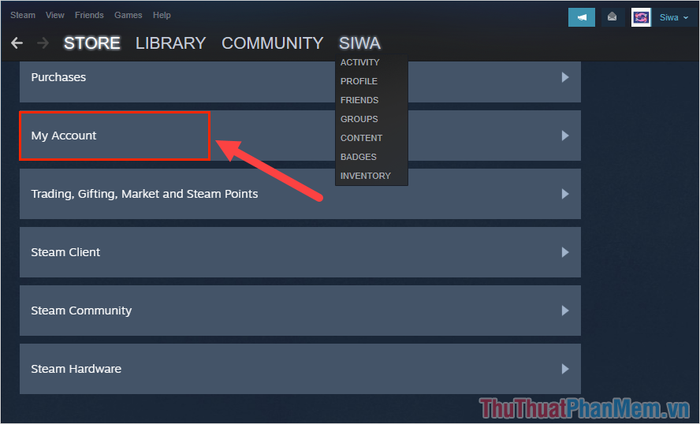Open the Games menu
This screenshot has height=424, width=700.
click(128, 15)
